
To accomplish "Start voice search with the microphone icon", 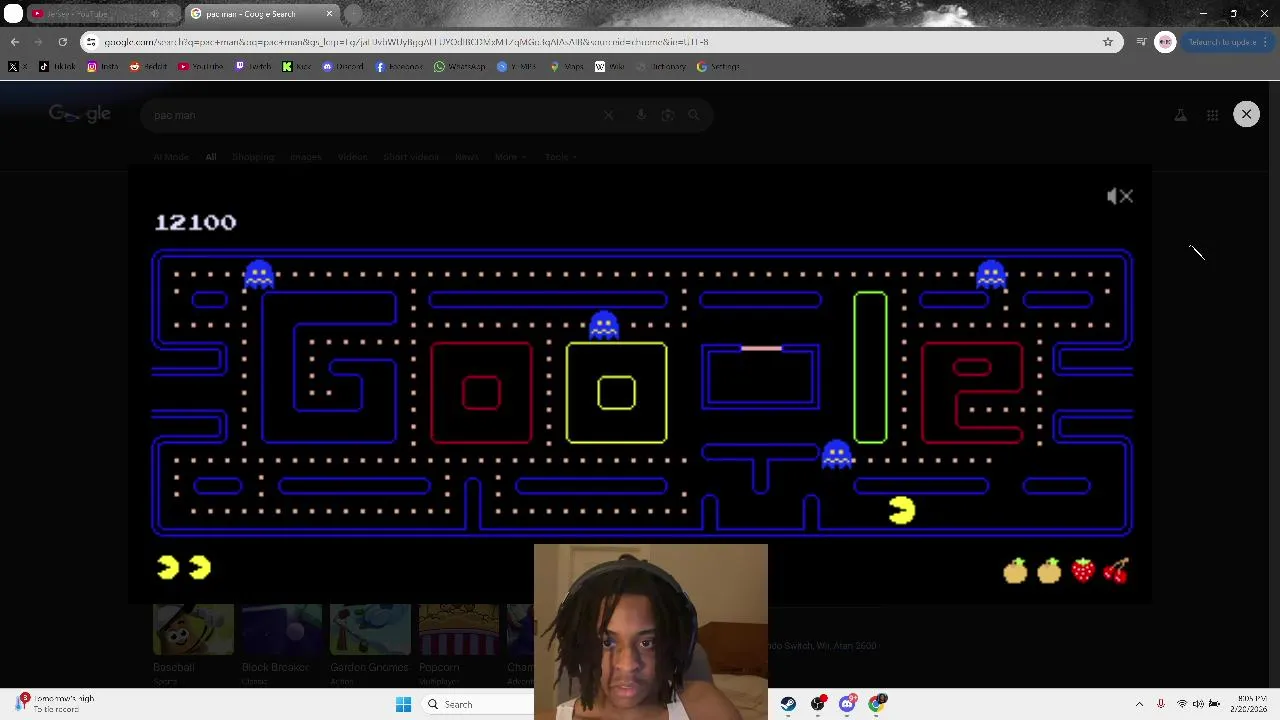I will [641, 115].
